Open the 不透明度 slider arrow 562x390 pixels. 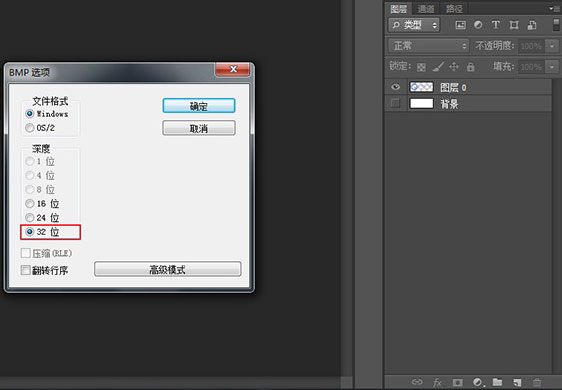[552, 46]
